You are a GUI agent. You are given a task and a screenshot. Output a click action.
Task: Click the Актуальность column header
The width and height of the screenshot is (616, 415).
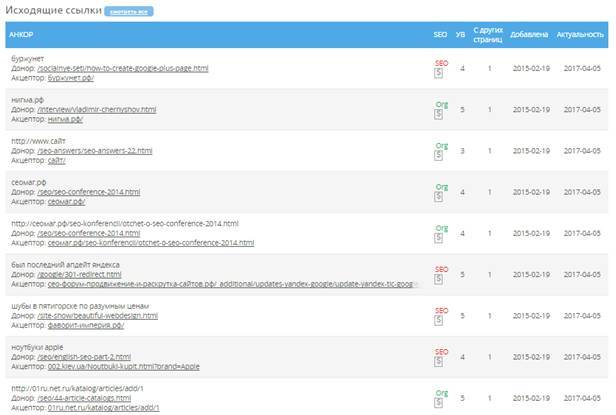[x=579, y=35]
